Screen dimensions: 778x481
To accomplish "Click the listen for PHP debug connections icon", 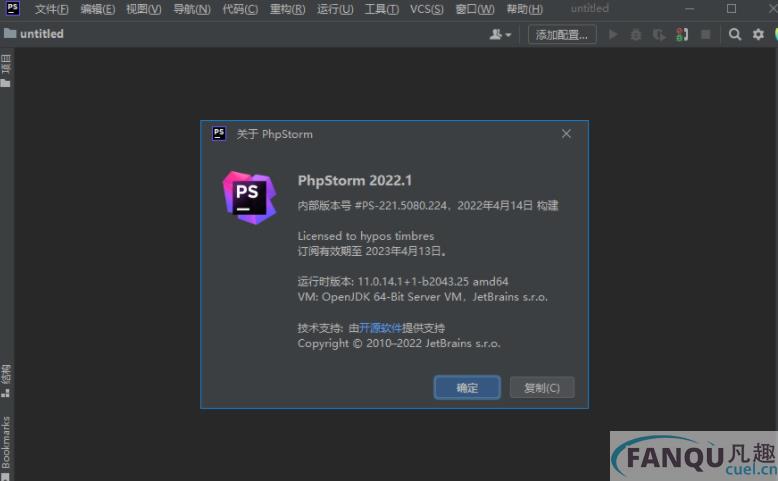I will (x=682, y=34).
